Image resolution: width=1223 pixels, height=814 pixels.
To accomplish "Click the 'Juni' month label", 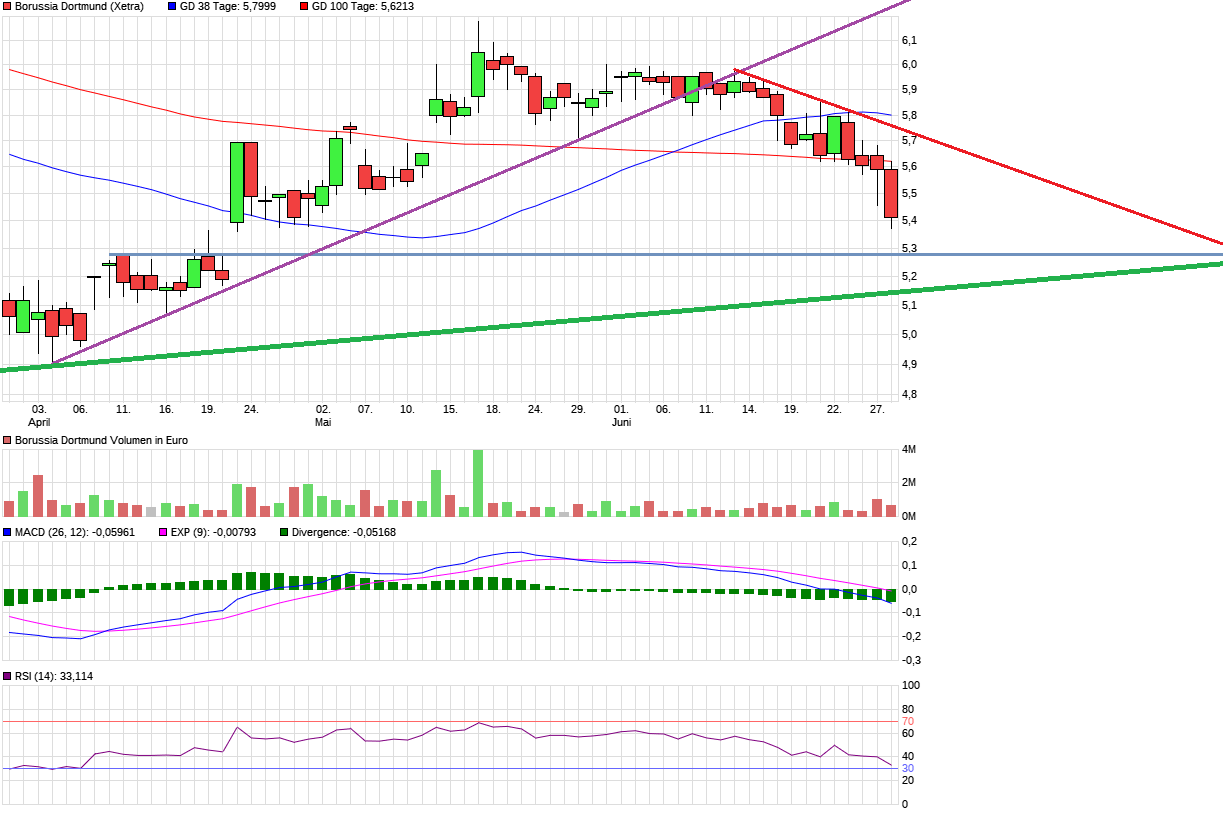I will pyautogui.click(x=621, y=422).
